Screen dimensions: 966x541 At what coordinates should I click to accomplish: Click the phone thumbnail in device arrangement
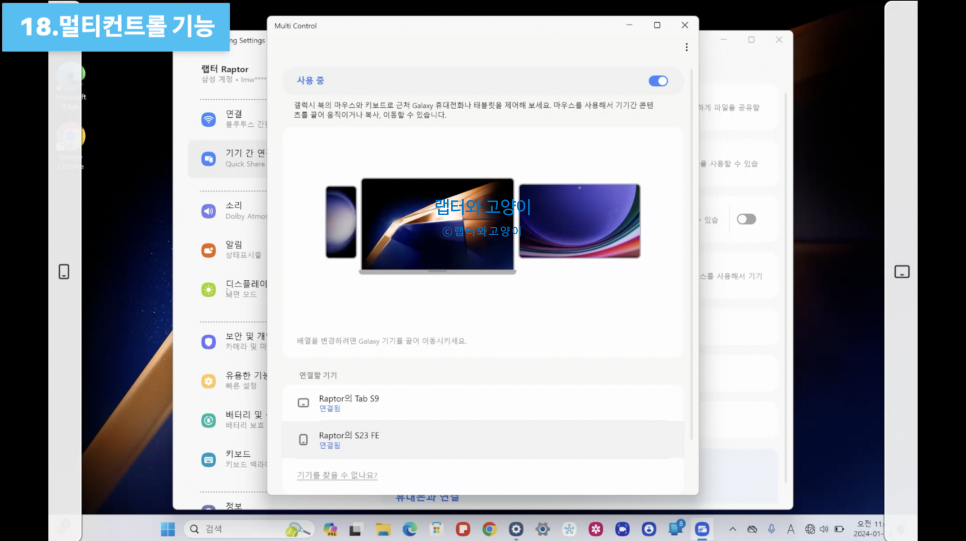(341, 222)
